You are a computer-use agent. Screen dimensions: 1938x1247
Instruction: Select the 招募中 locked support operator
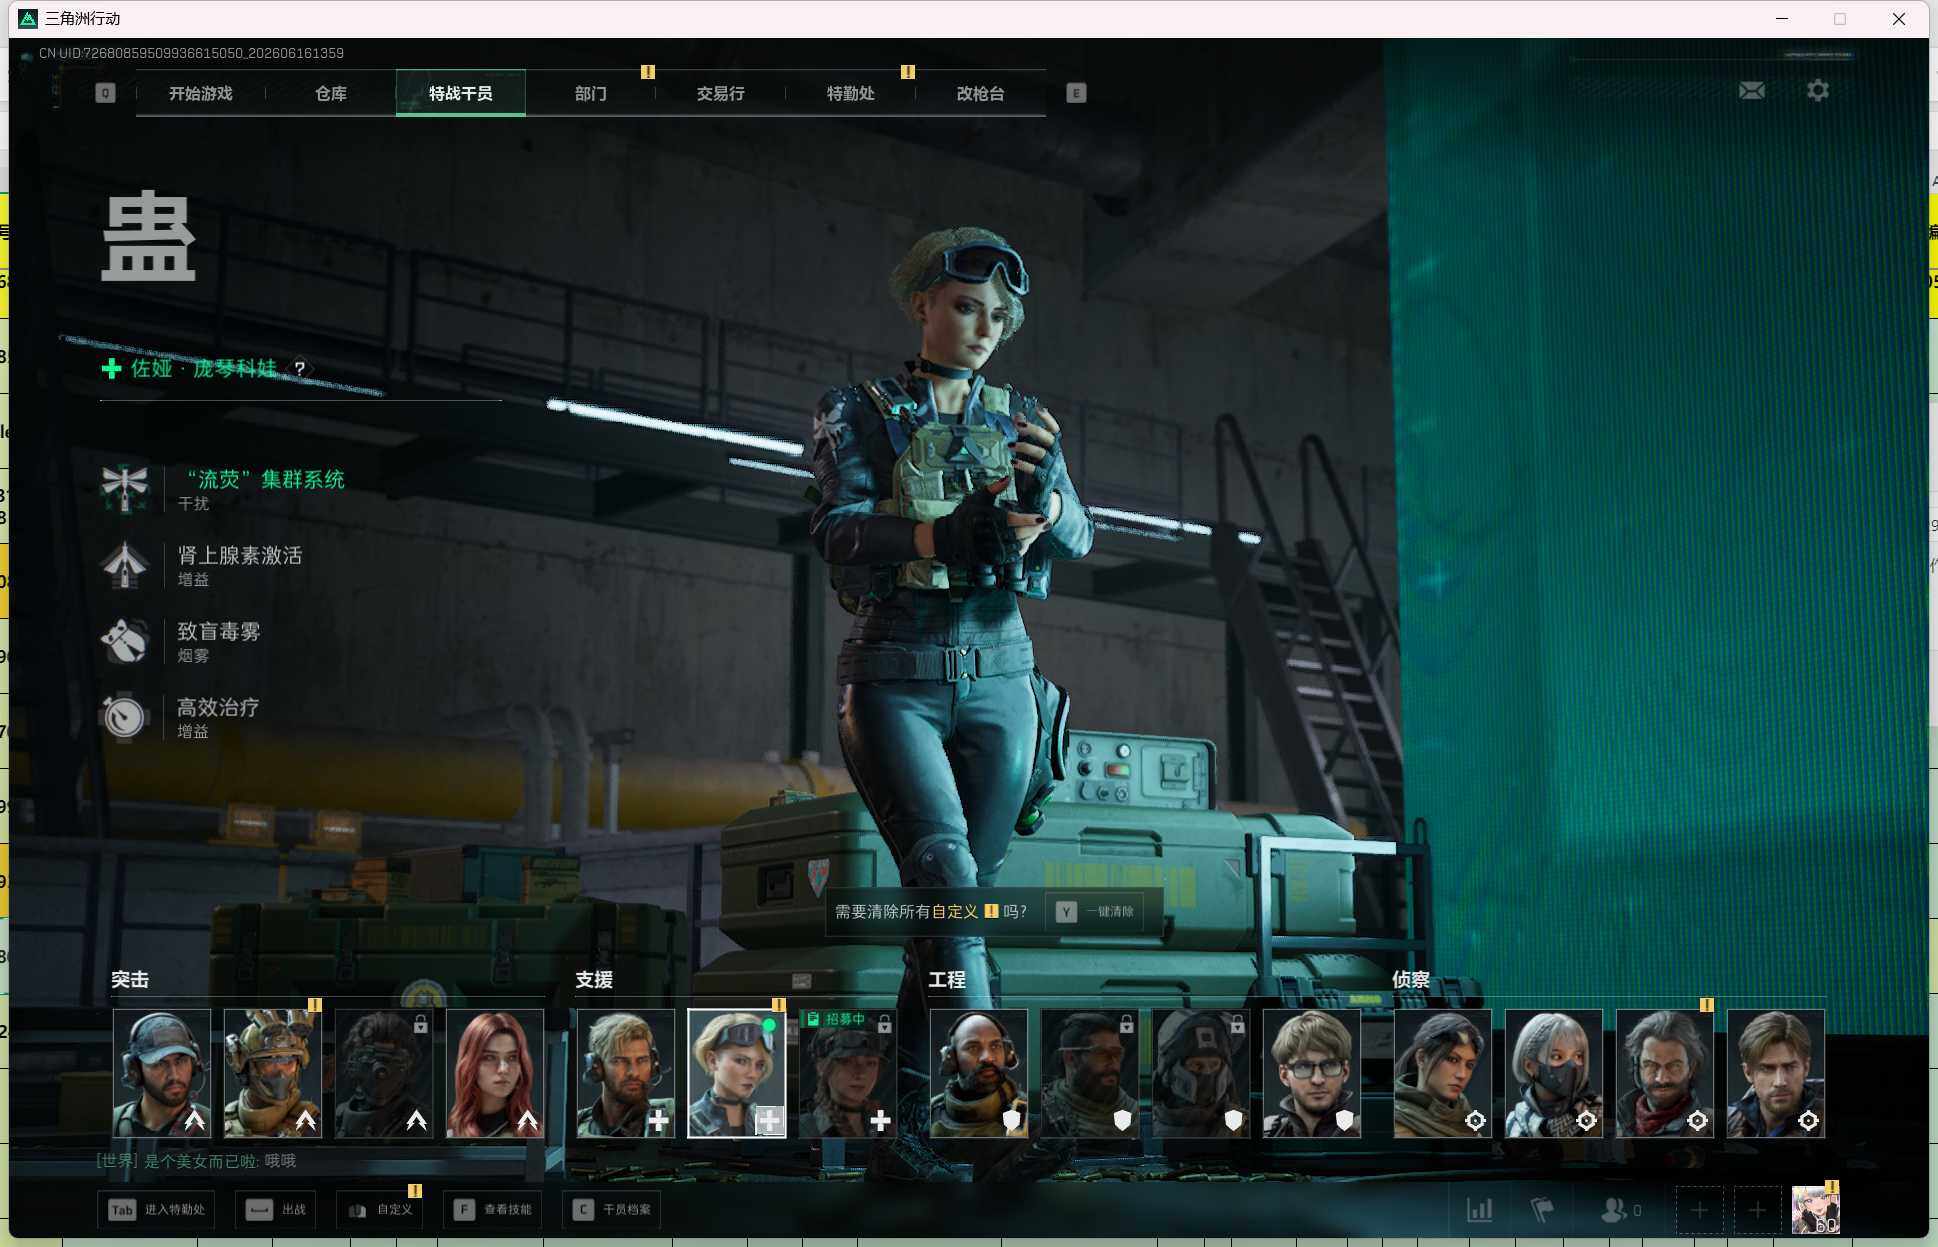(848, 1073)
